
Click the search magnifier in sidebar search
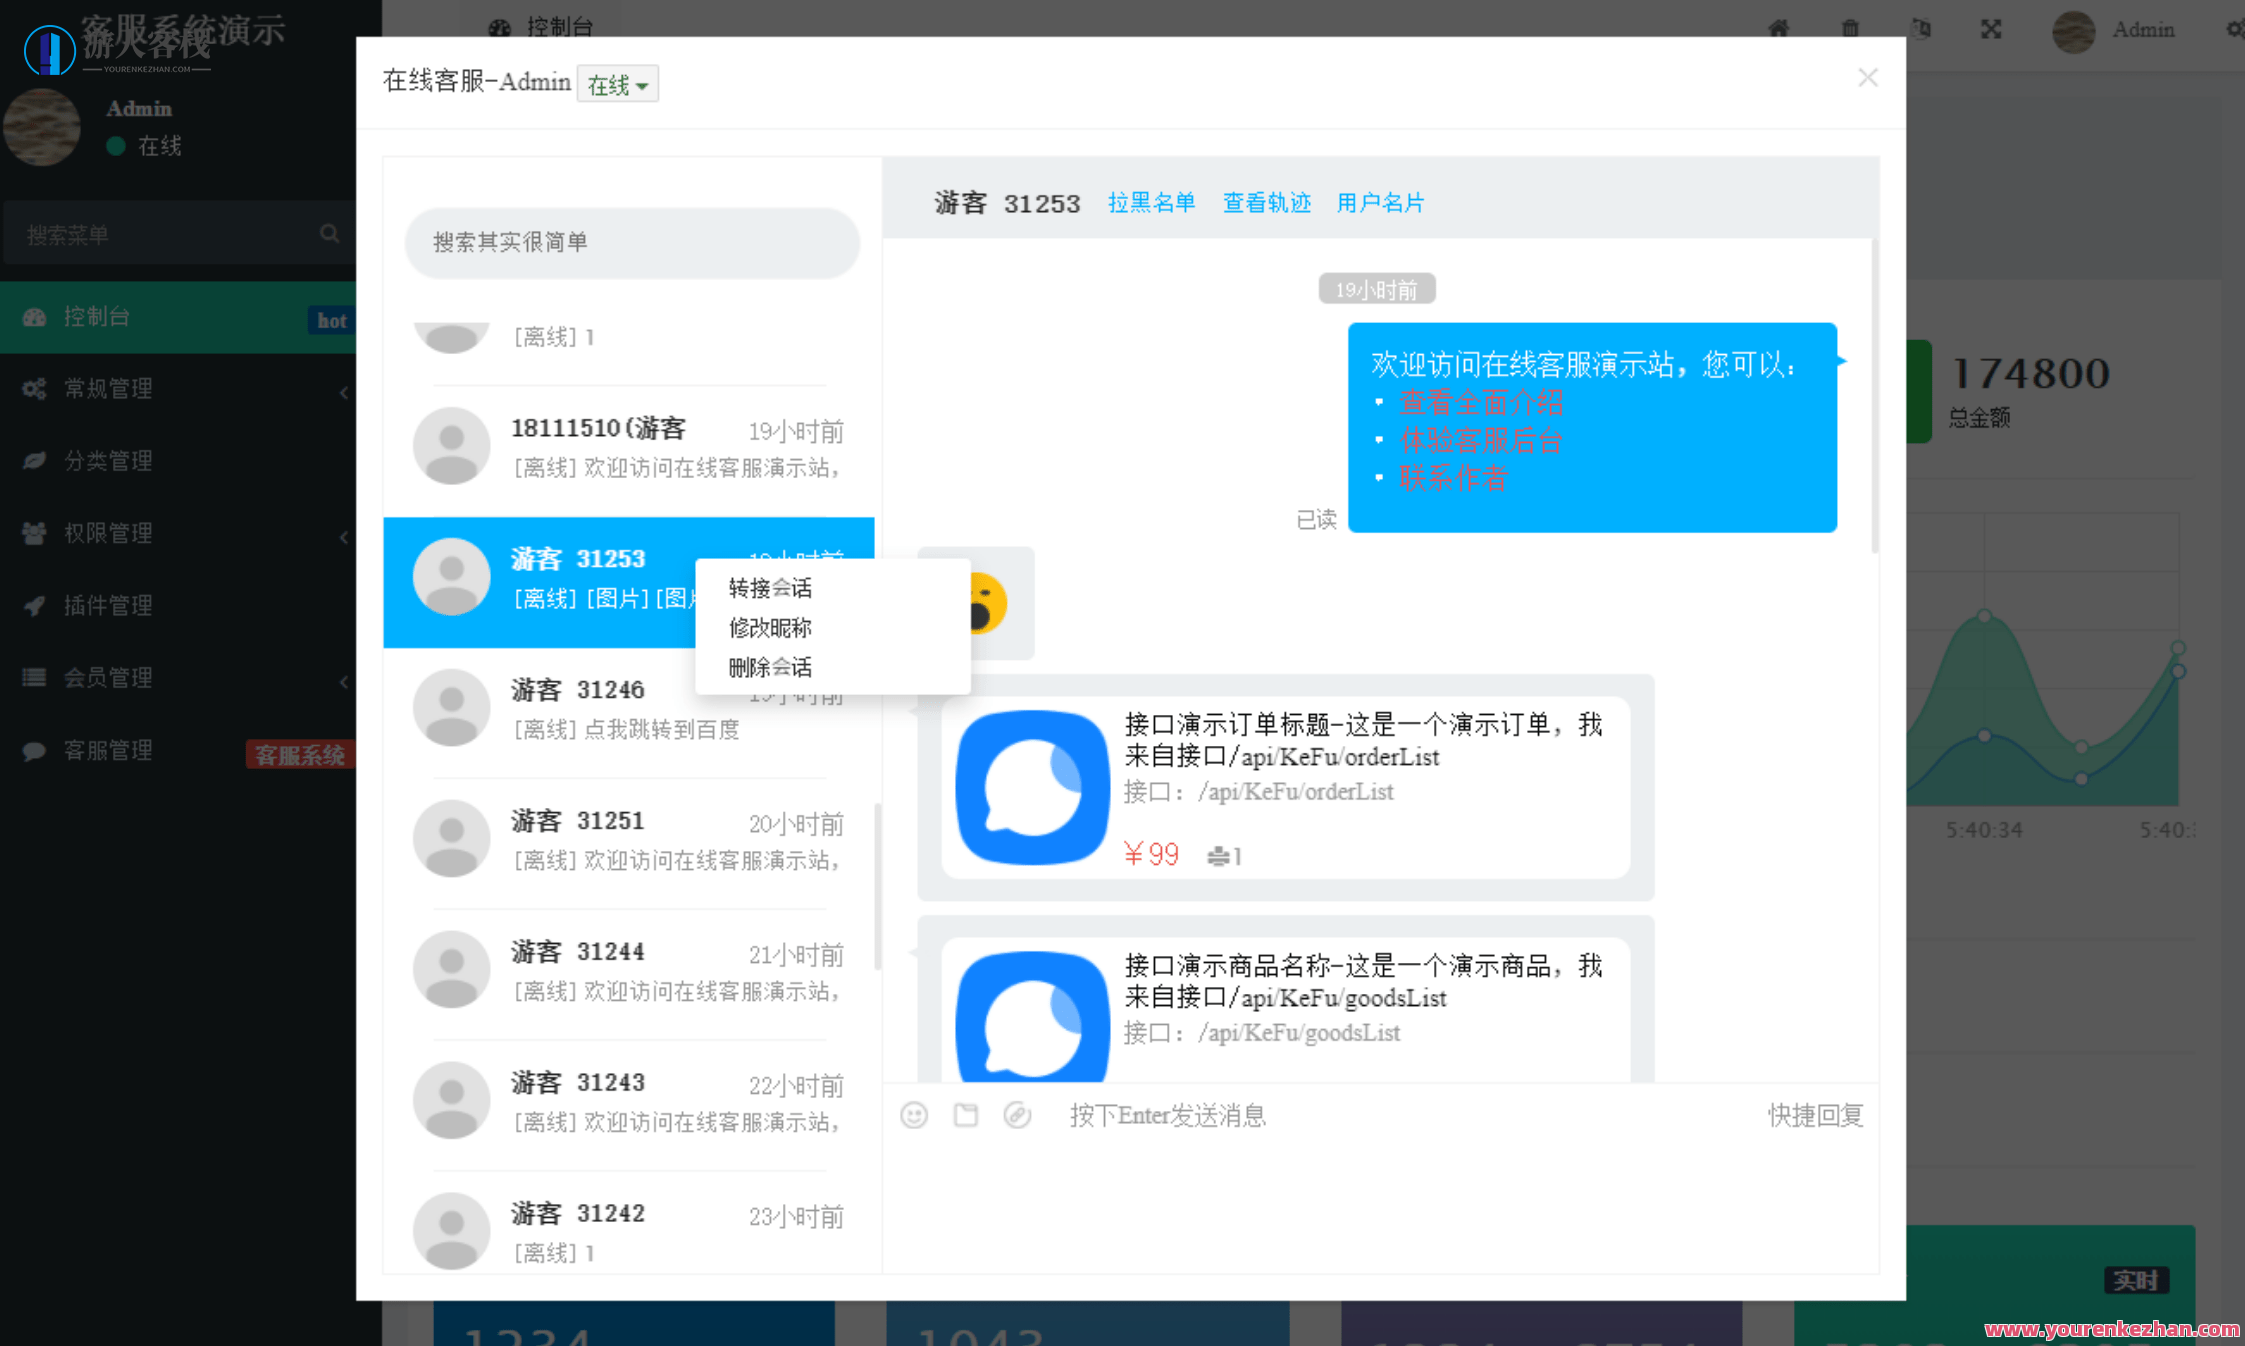pyautogui.click(x=330, y=233)
